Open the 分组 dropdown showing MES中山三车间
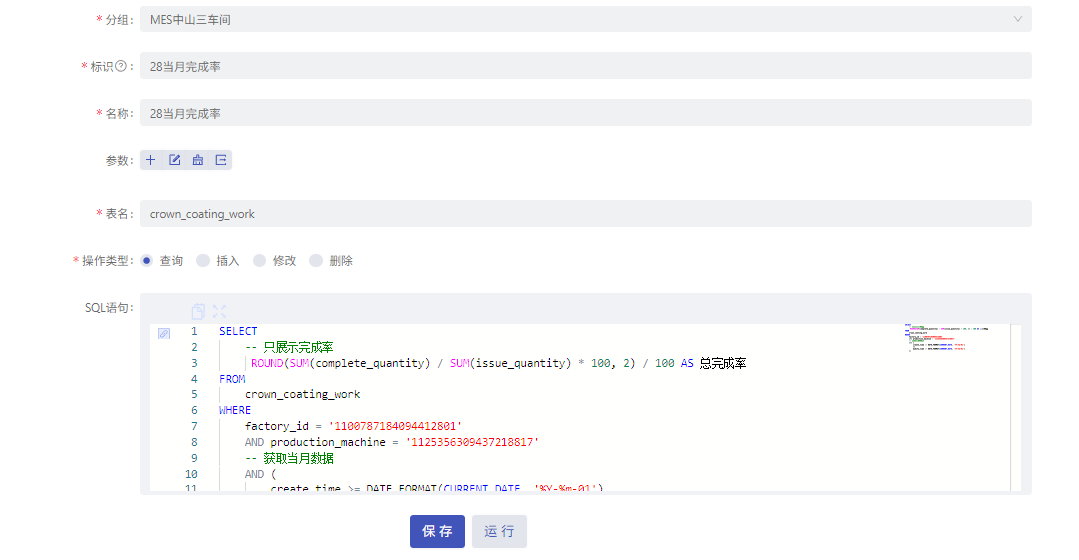Viewport: 1079px width, 560px height. (x=586, y=19)
